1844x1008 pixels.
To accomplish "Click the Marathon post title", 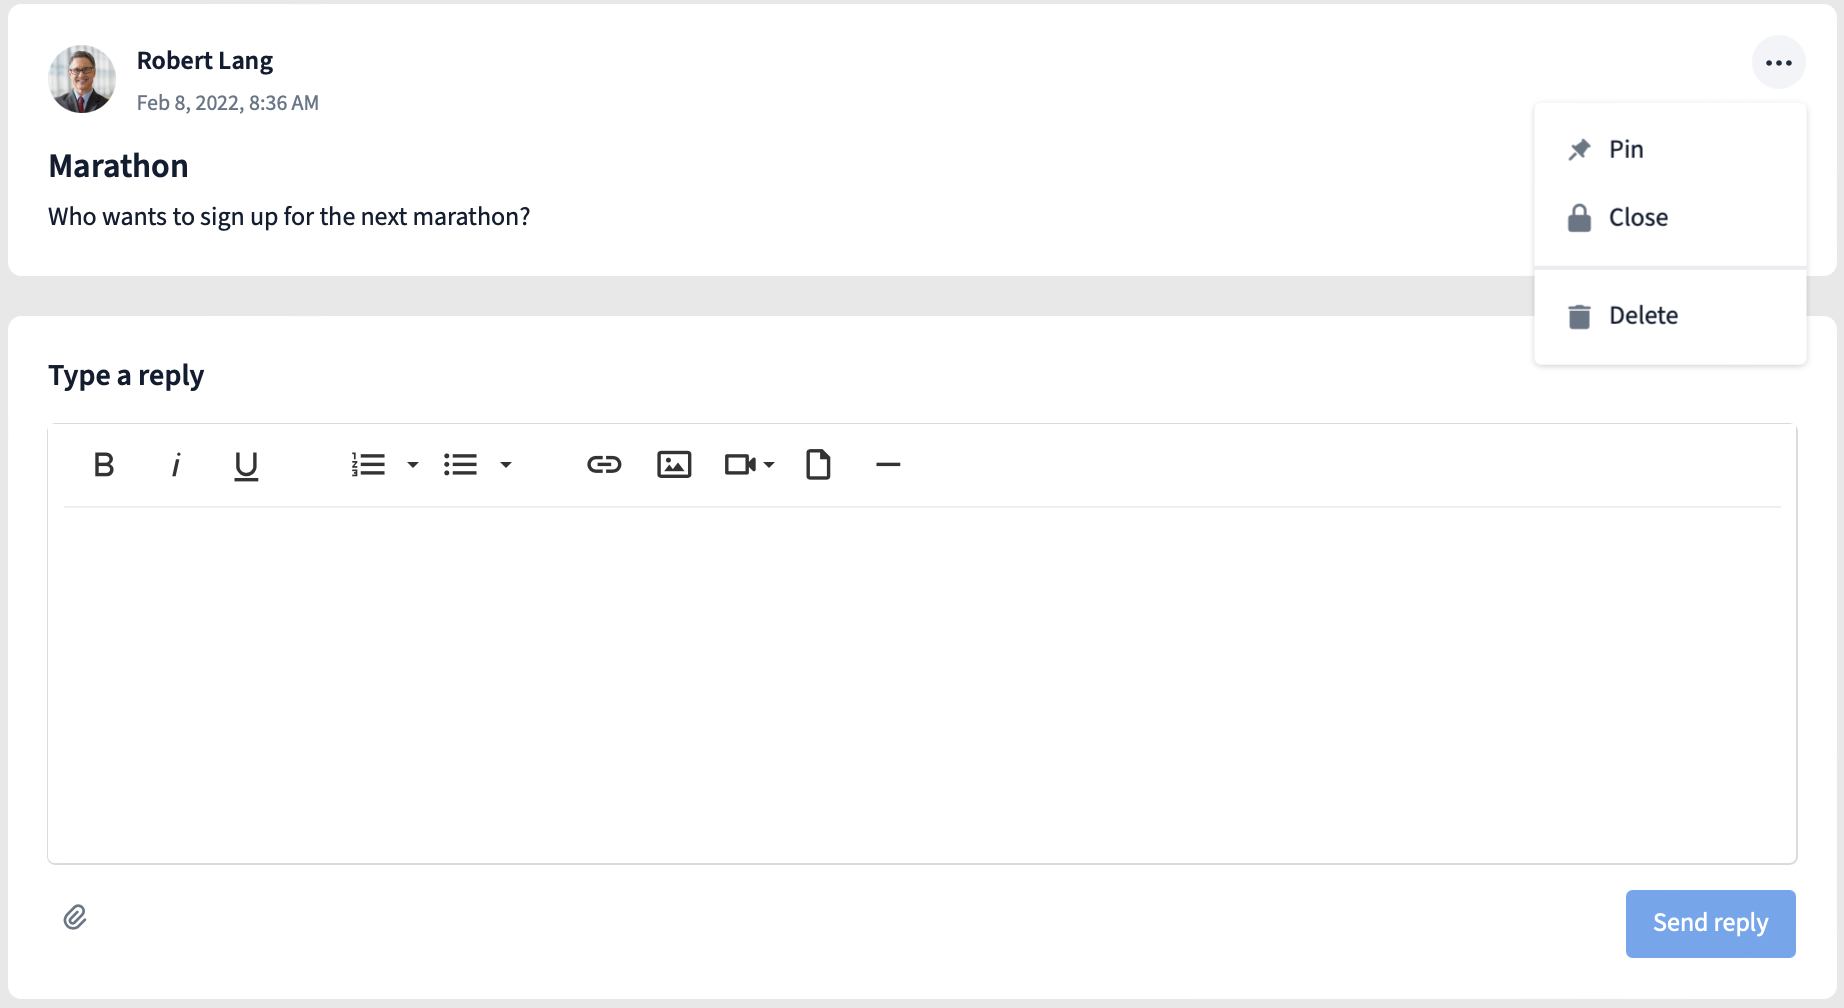I will [x=118, y=166].
